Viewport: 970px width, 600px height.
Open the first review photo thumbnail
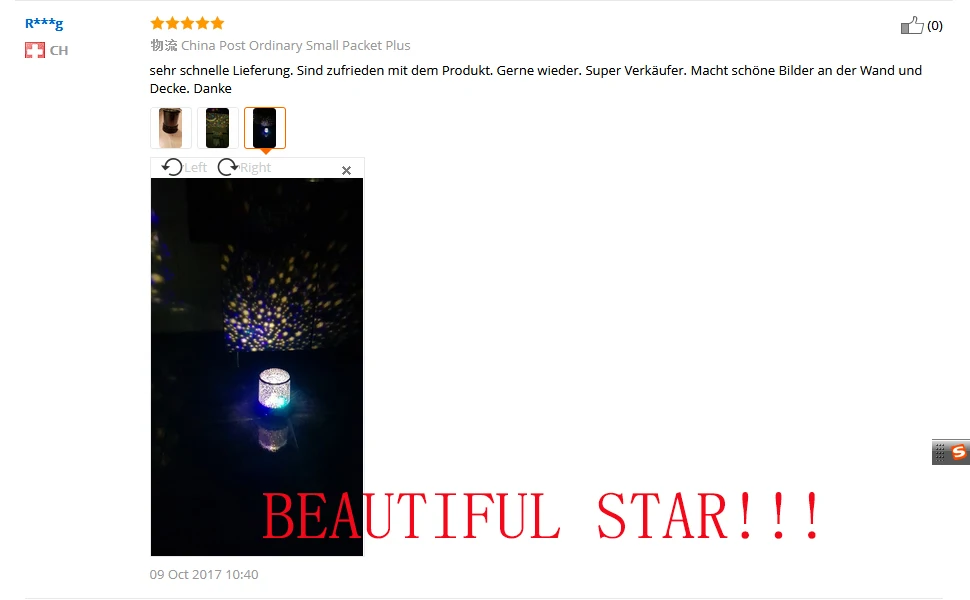(x=171, y=128)
